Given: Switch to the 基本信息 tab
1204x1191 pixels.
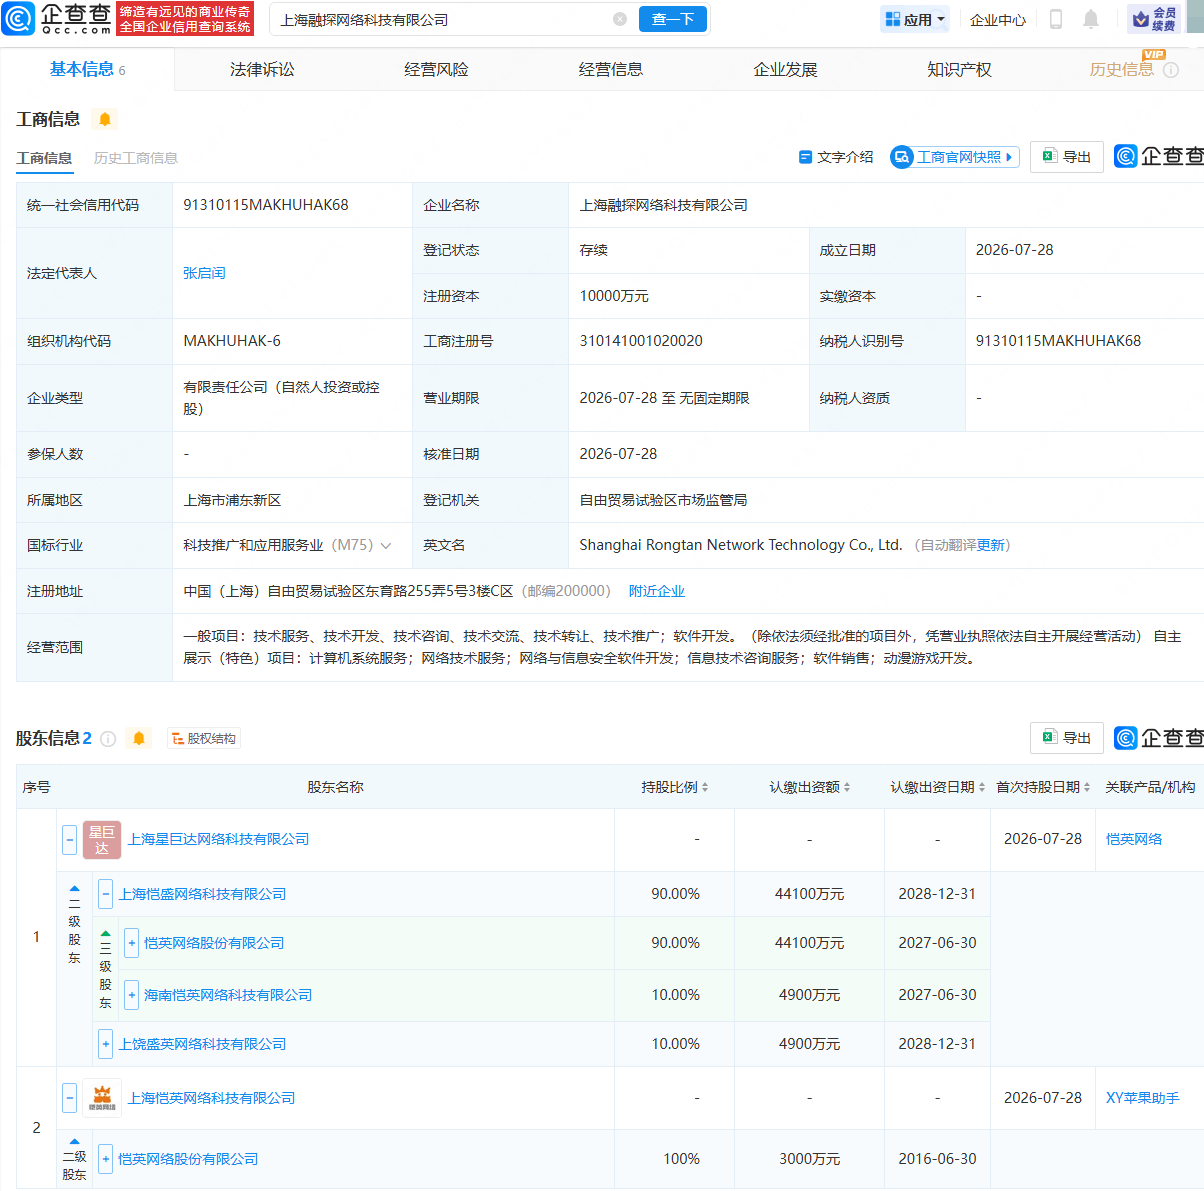Looking at the screenshot, I should (87, 69).
